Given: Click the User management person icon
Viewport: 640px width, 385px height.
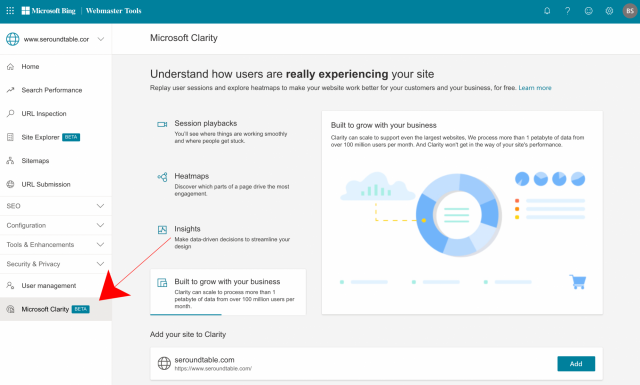Looking at the screenshot, I should 10,285.
